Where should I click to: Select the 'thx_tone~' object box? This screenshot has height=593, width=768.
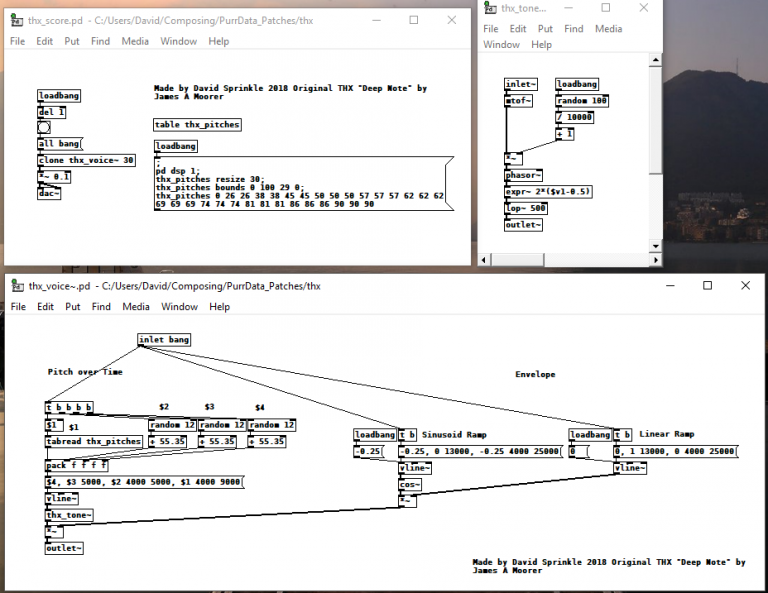click(x=69, y=515)
